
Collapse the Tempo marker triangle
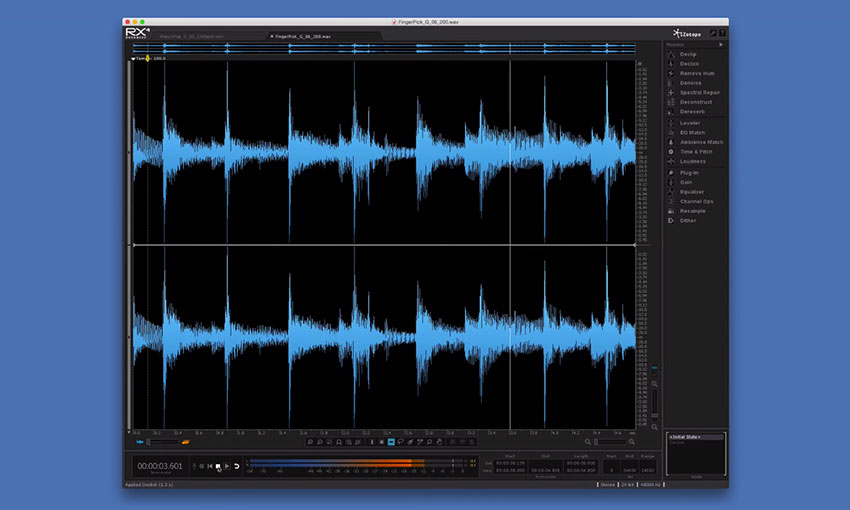(133, 59)
